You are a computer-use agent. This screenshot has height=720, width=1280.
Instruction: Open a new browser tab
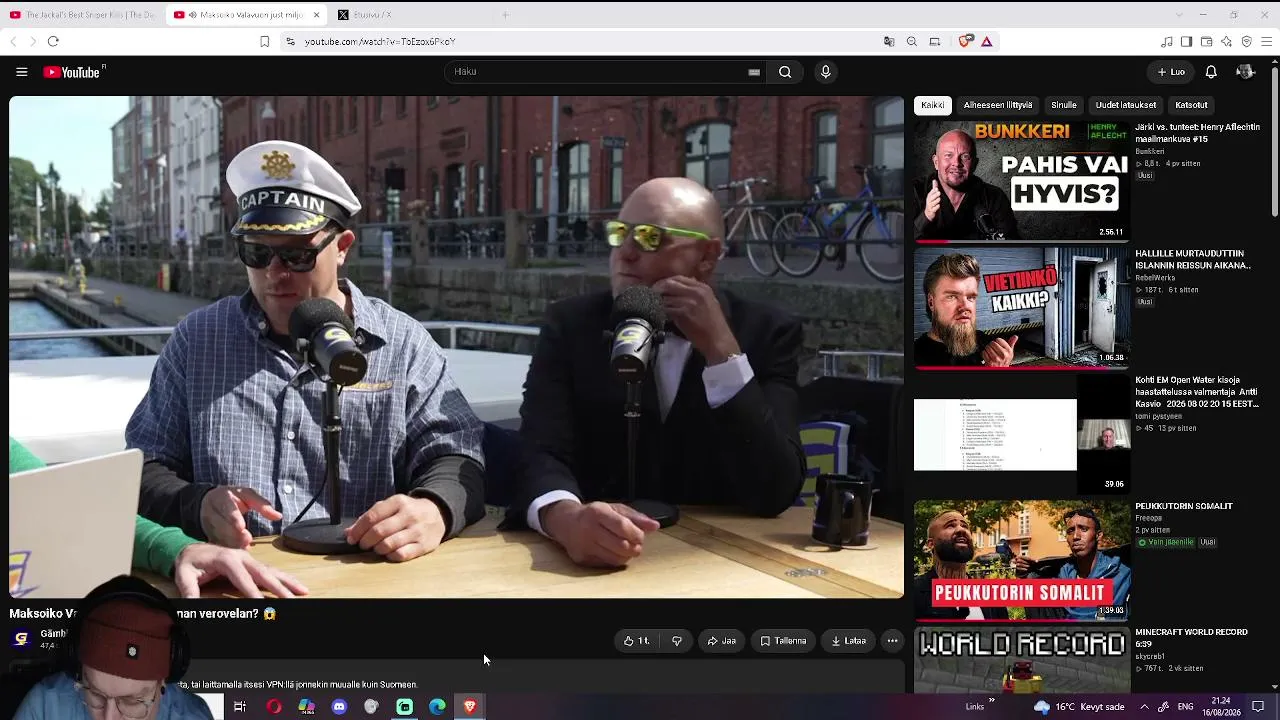(x=505, y=15)
